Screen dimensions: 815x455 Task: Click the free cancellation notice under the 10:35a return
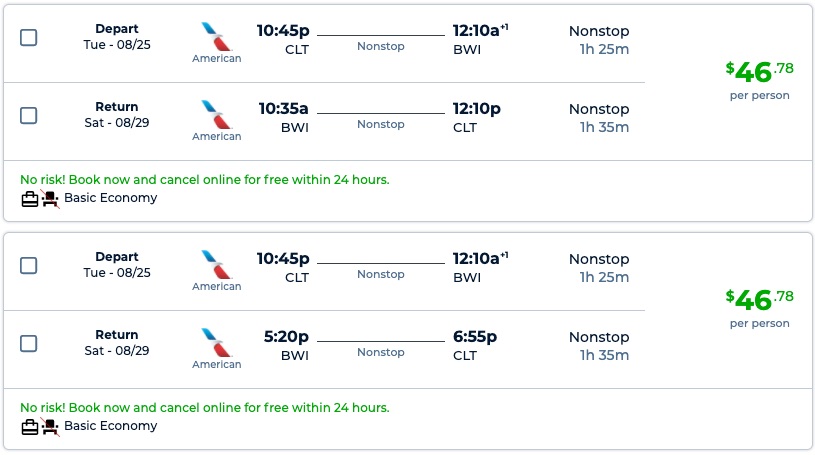[x=204, y=180]
